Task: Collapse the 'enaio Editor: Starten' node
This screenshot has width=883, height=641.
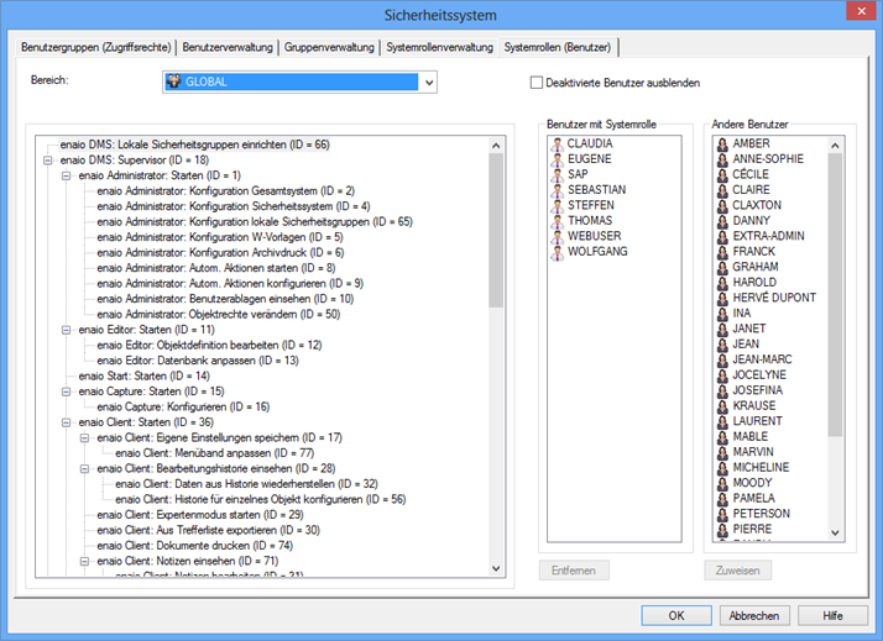Action: pyautogui.click(x=66, y=330)
